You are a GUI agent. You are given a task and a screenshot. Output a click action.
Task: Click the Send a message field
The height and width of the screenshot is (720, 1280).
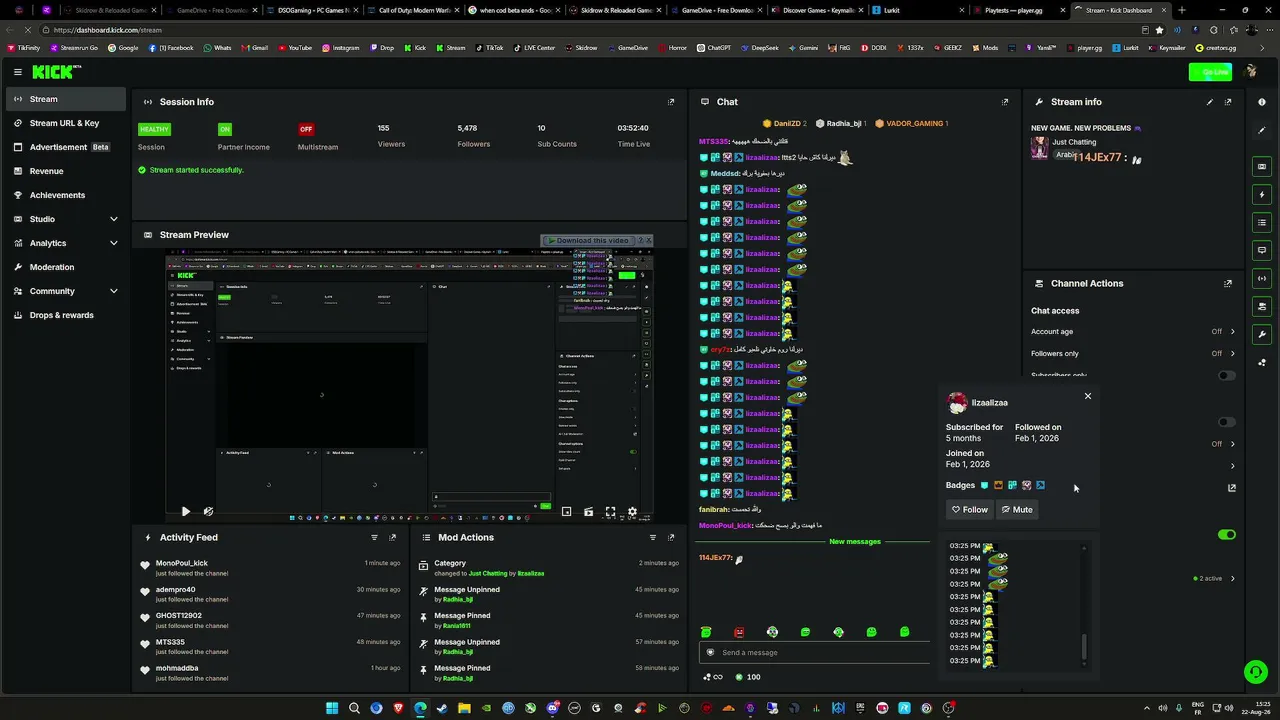click(x=815, y=653)
